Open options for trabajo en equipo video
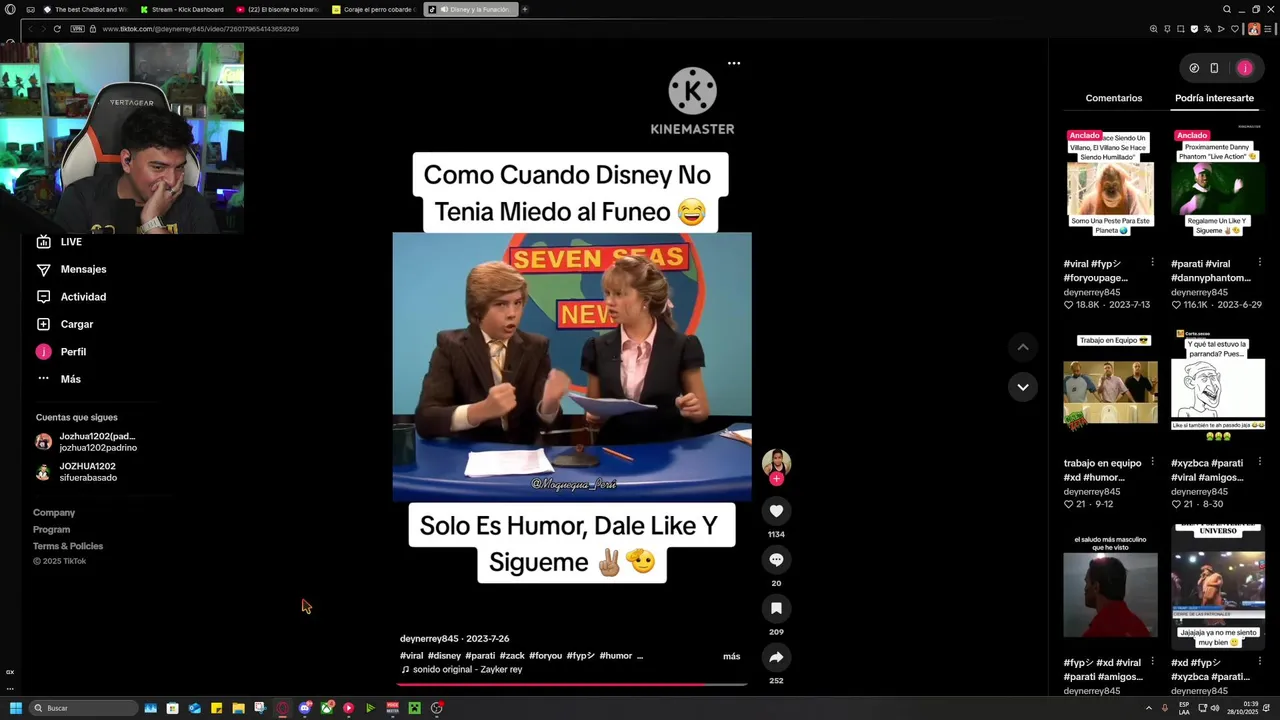The height and width of the screenshot is (720, 1280). 1152,462
